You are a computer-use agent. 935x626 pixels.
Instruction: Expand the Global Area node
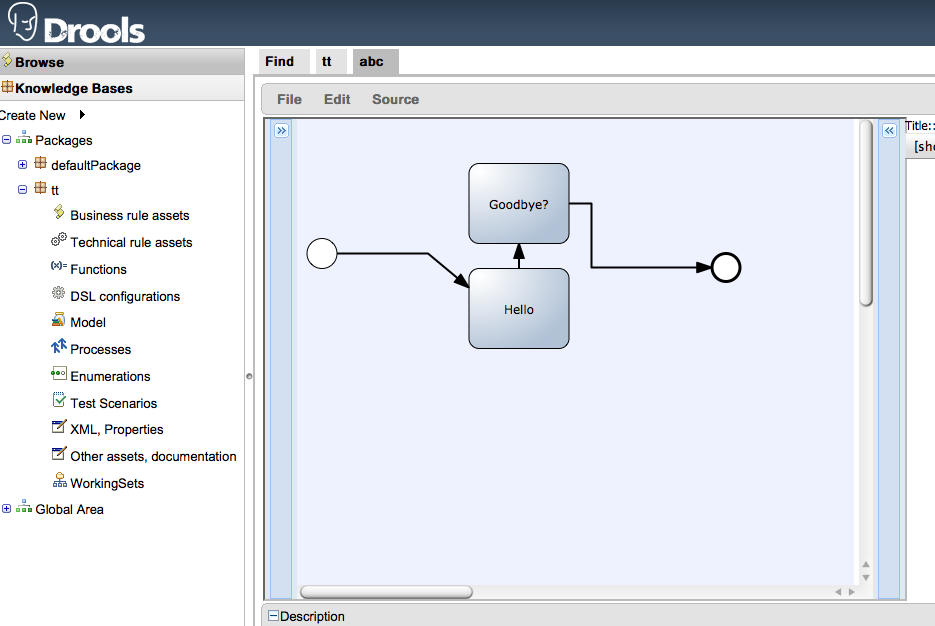tap(7, 509)
